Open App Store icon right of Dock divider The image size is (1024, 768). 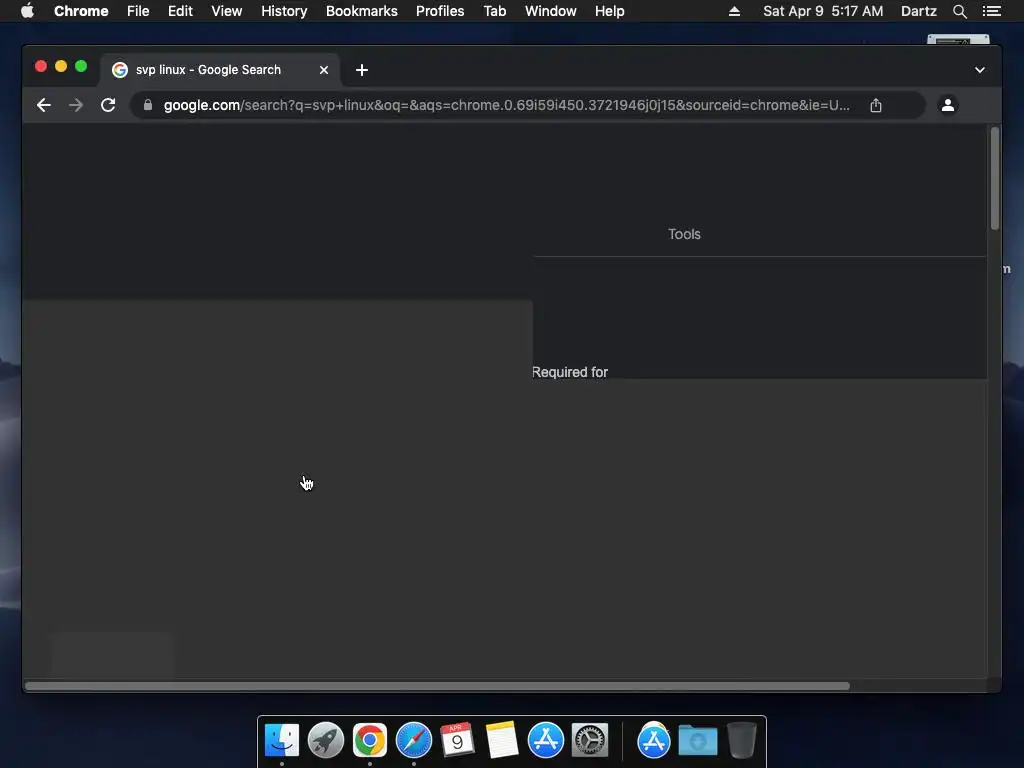pos(654,740)
